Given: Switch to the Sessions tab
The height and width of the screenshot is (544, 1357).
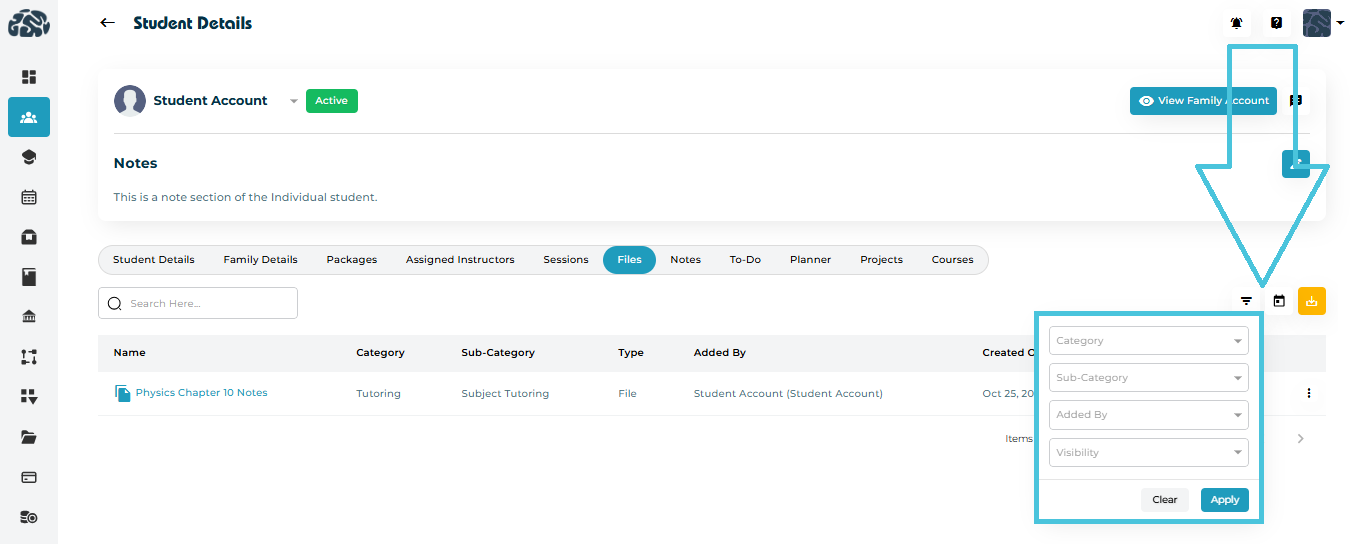Looking at the screenshot, I should point(566,260).
